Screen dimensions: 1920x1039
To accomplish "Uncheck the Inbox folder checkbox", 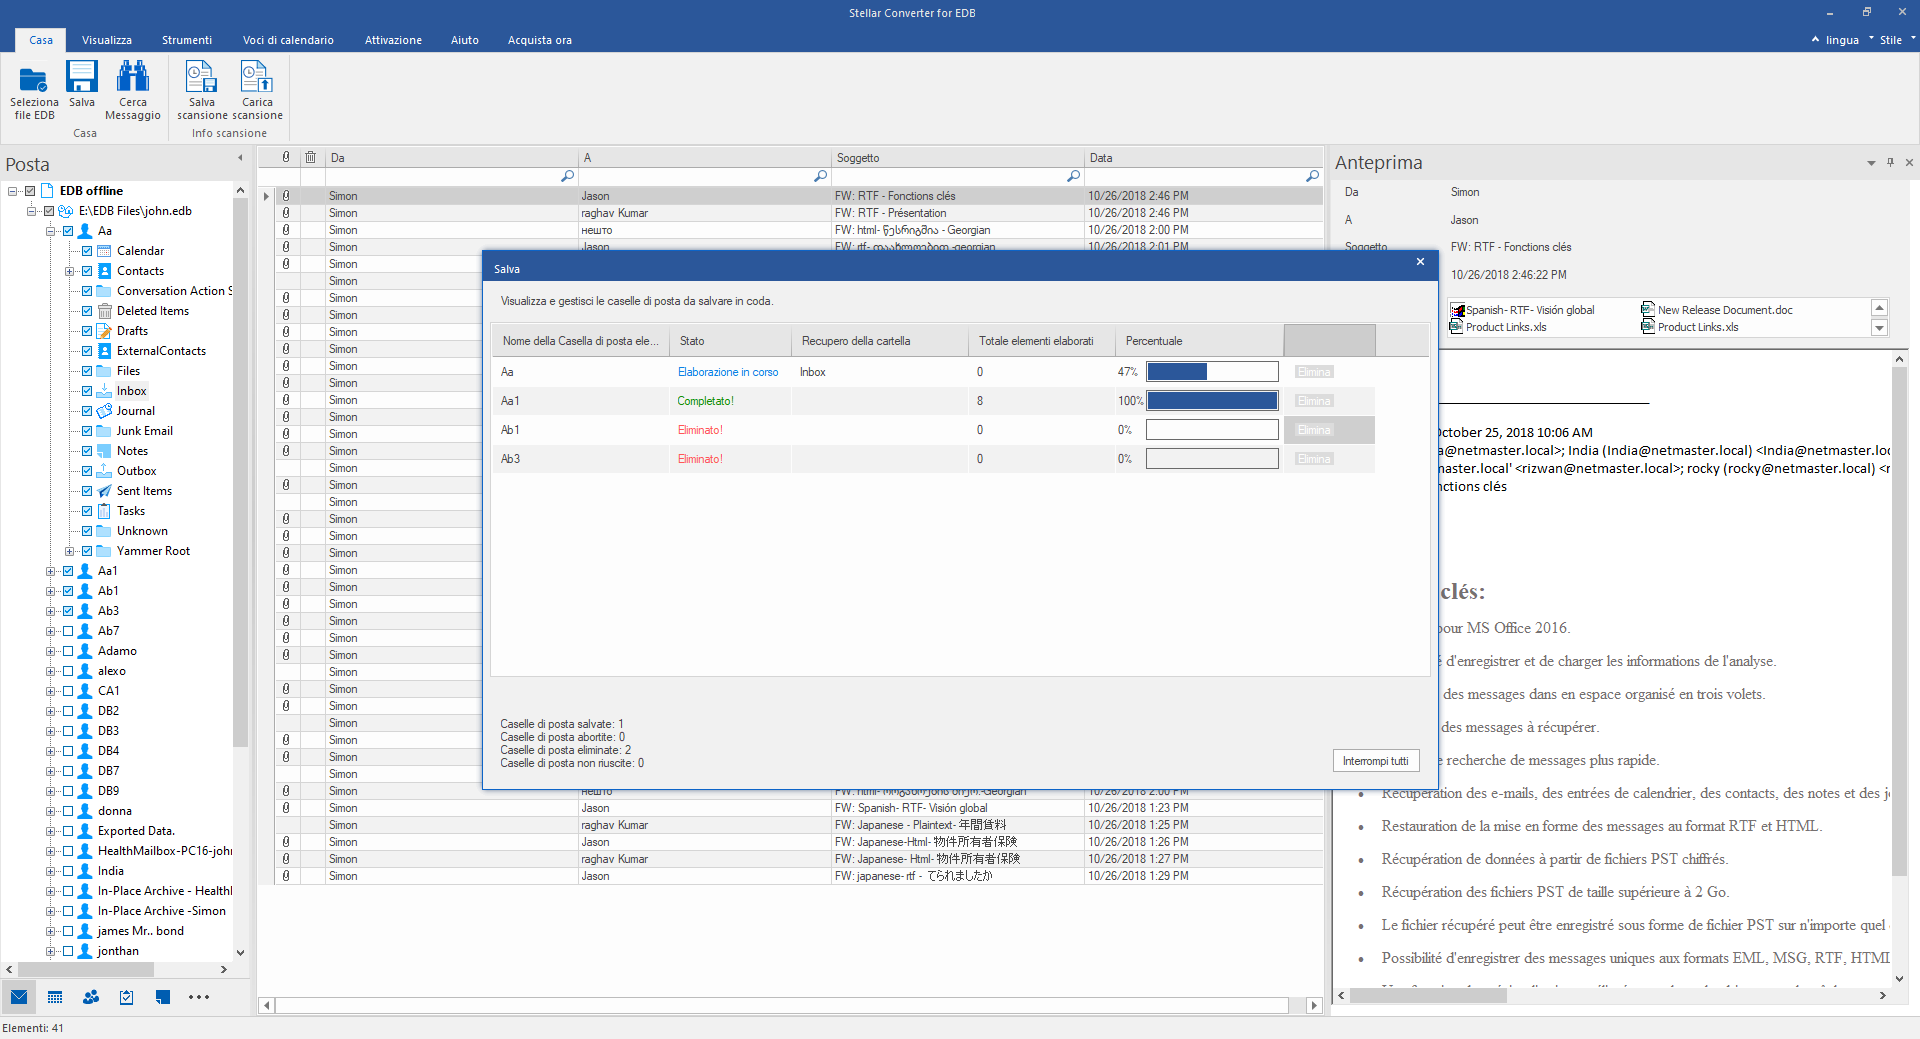I will pos(87,391).
